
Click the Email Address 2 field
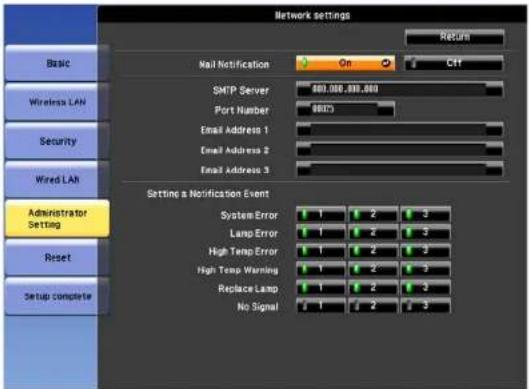pyautogui.click(x=399, y=149)
